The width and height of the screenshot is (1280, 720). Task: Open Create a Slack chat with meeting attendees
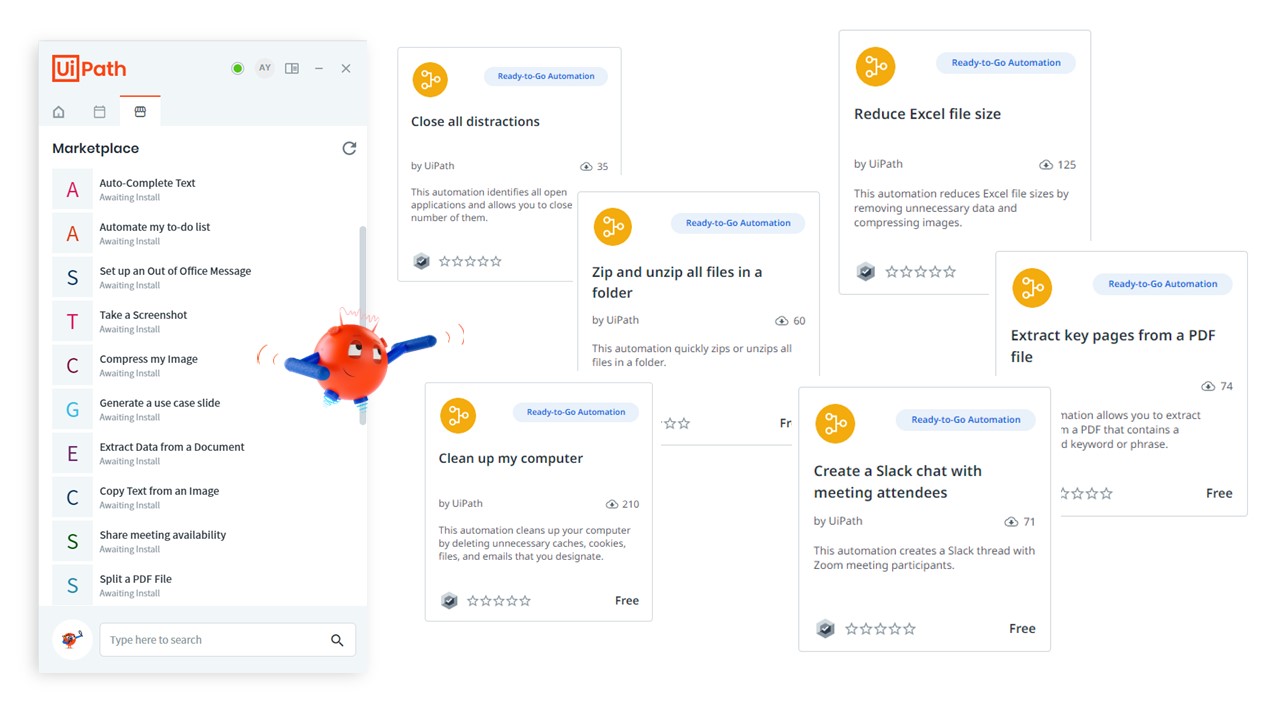tap(898, 482)
